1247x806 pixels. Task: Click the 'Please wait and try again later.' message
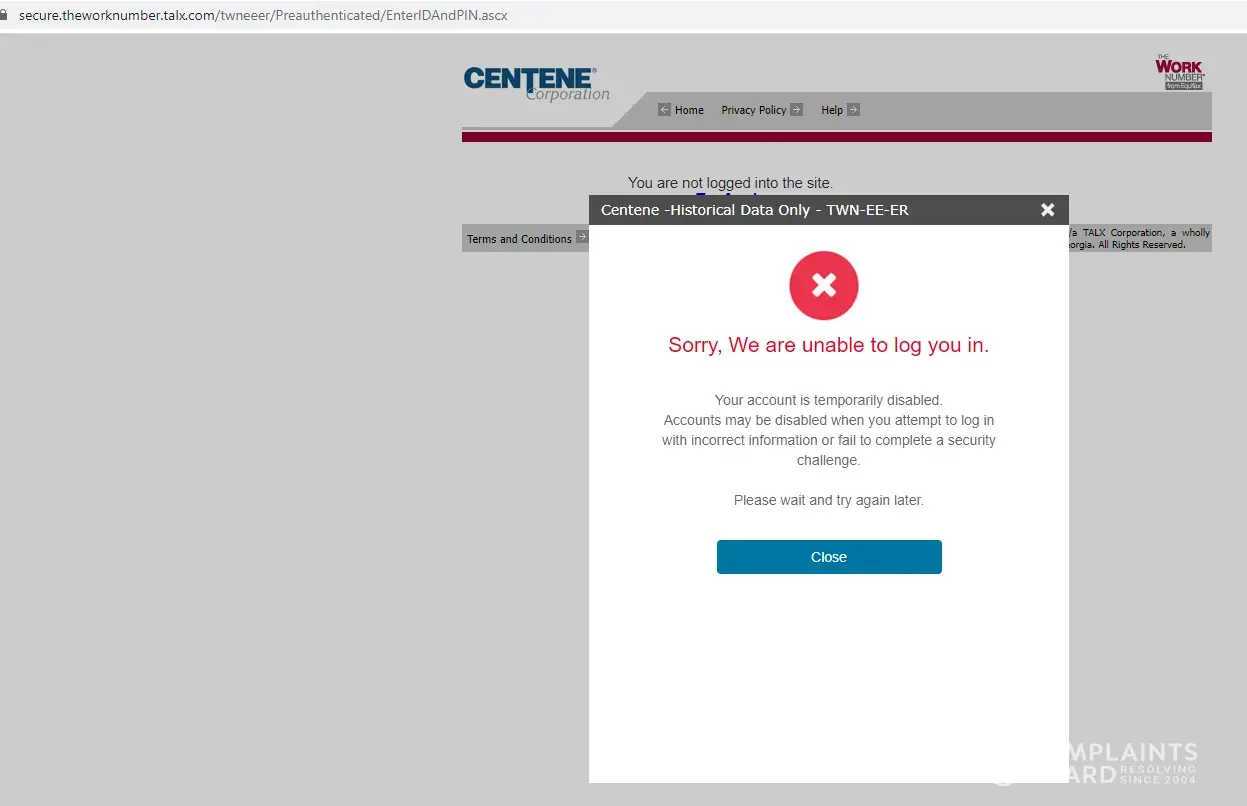(829, 500)
